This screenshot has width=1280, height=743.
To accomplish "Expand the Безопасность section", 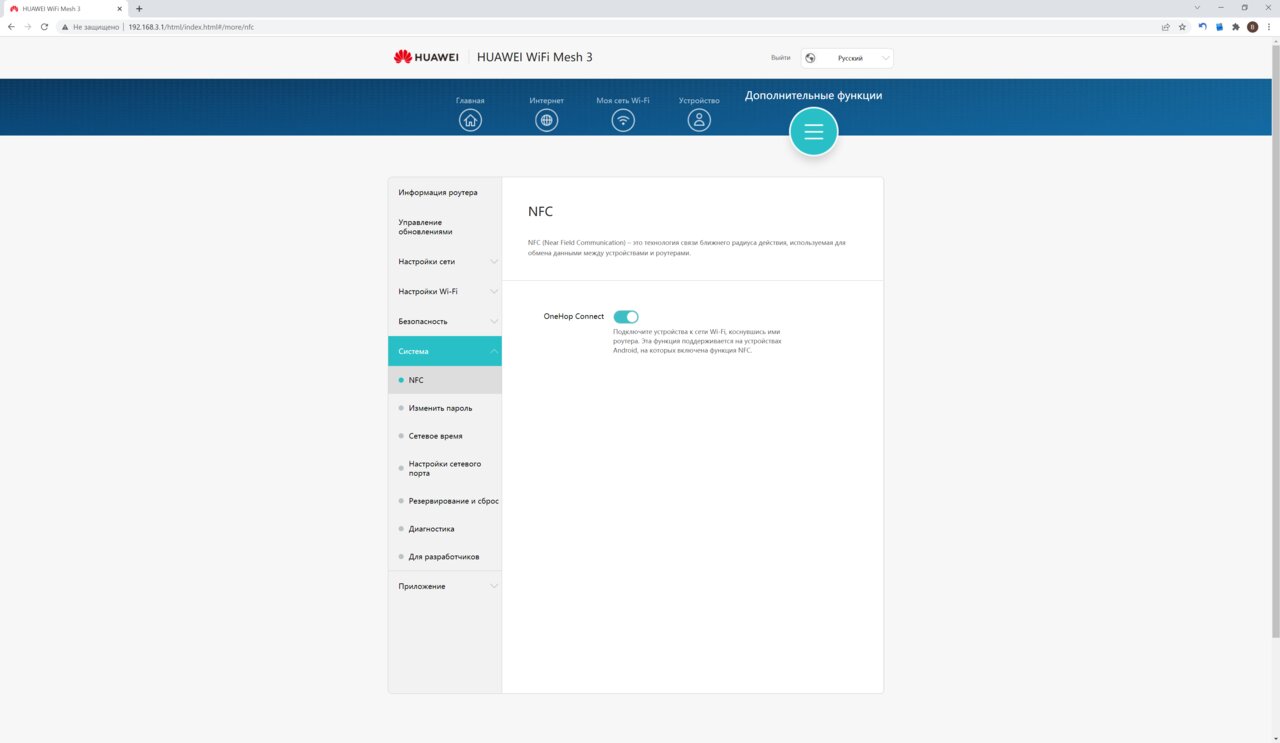I will (445, 322).
